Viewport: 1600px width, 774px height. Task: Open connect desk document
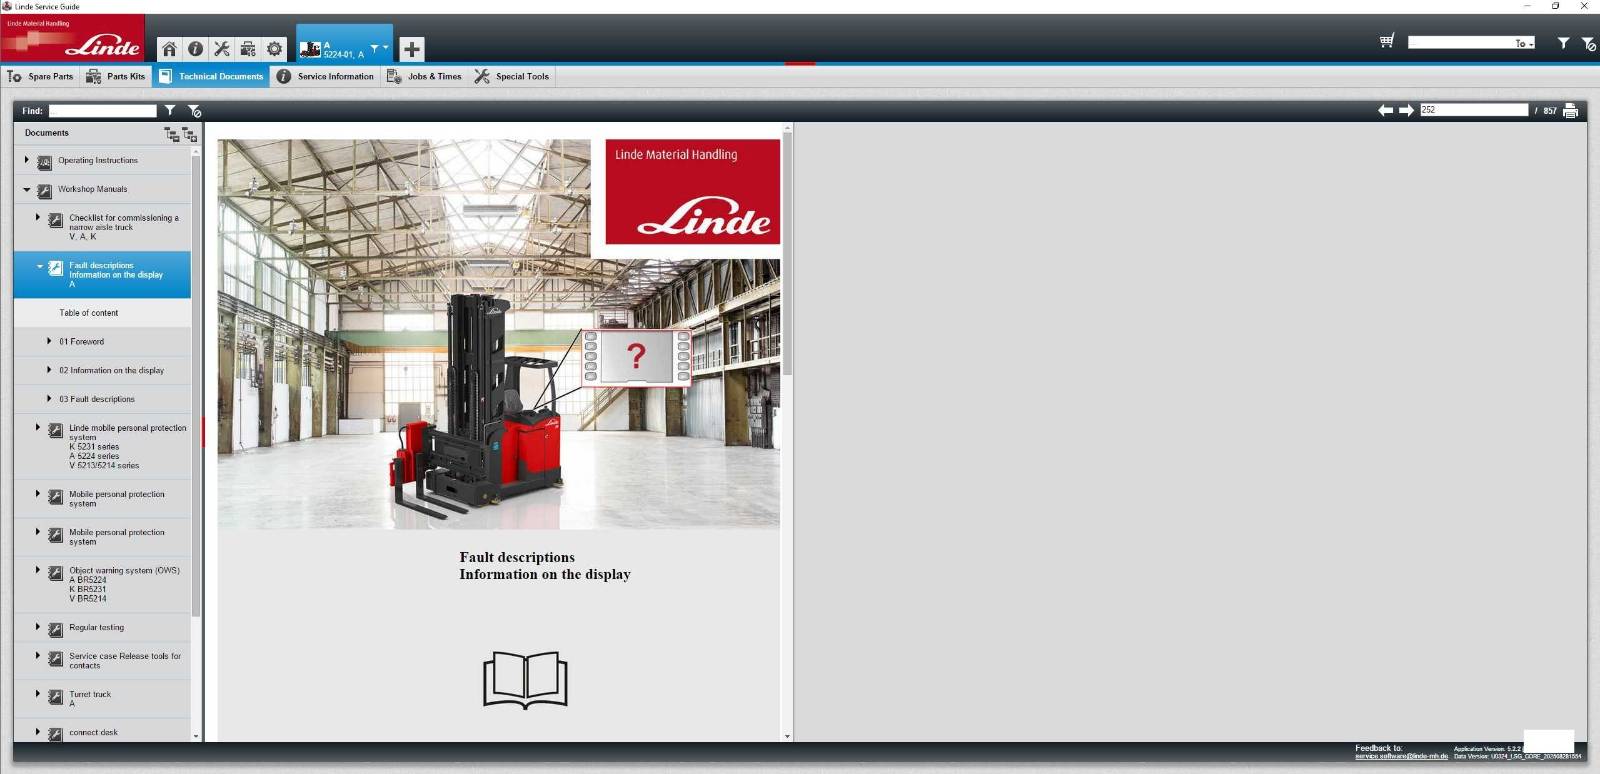pyautogui.click(x=102, y=732)
